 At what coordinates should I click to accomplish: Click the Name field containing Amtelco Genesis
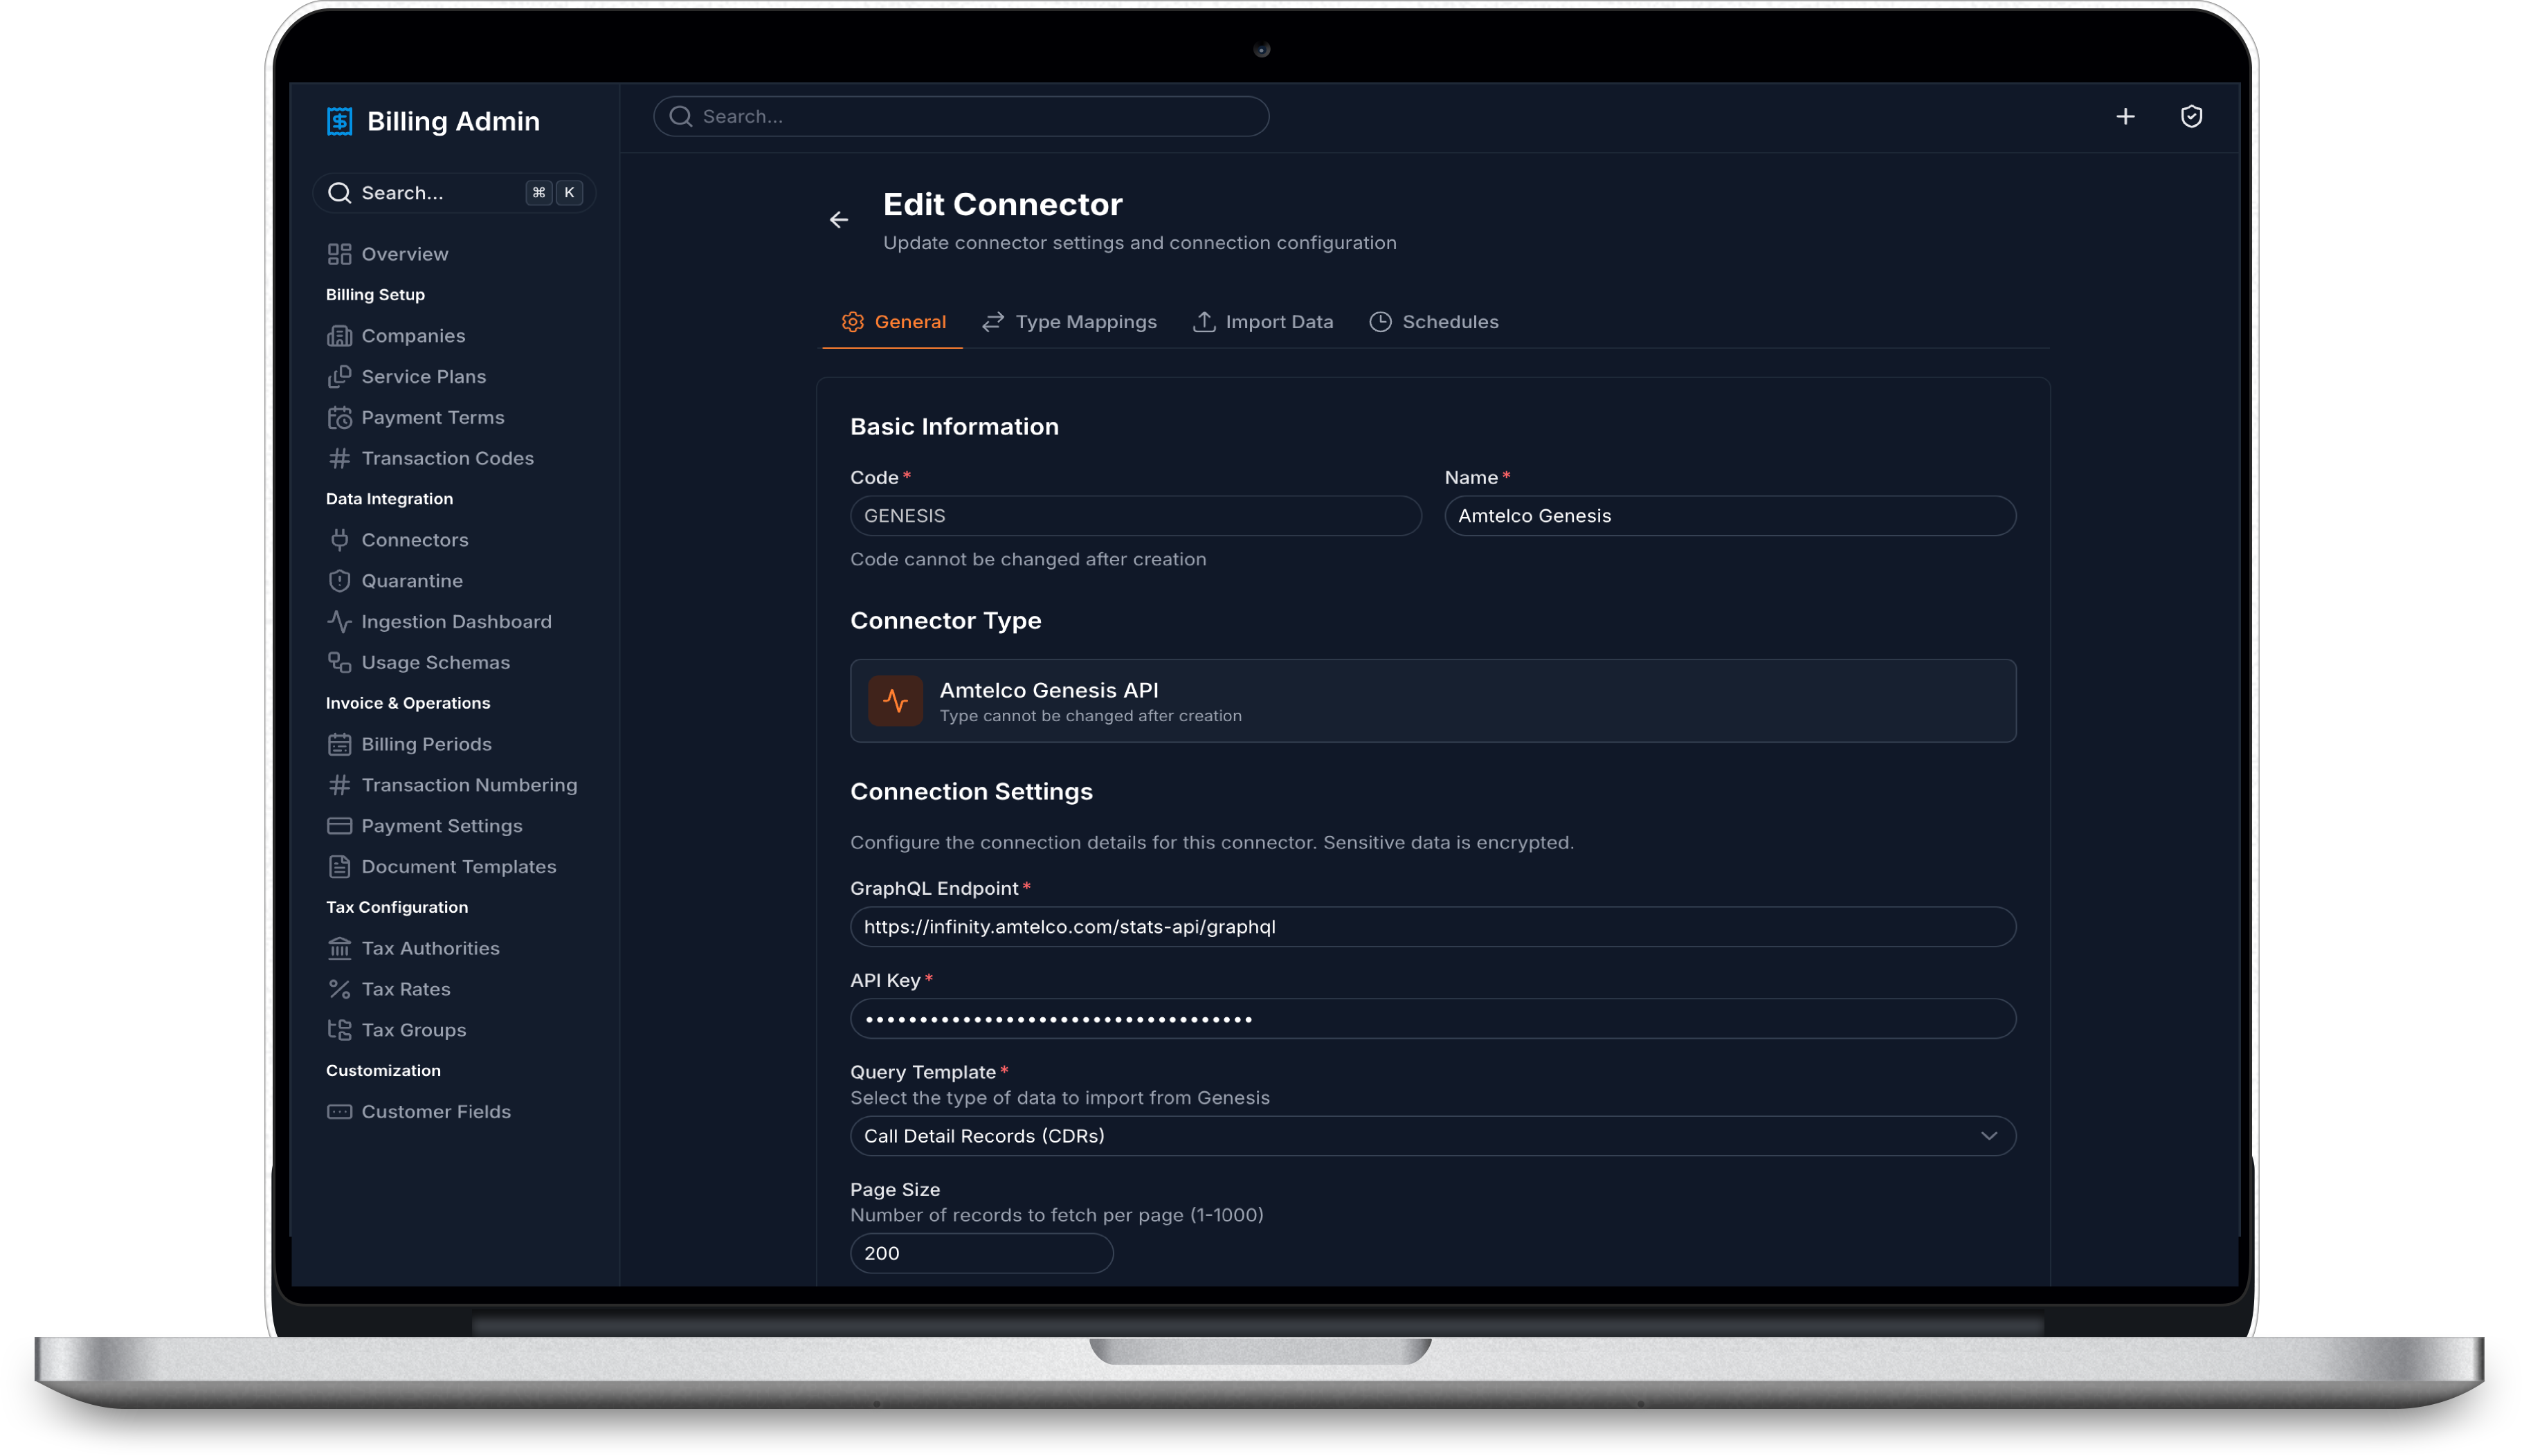click(x=1729, y=516)
